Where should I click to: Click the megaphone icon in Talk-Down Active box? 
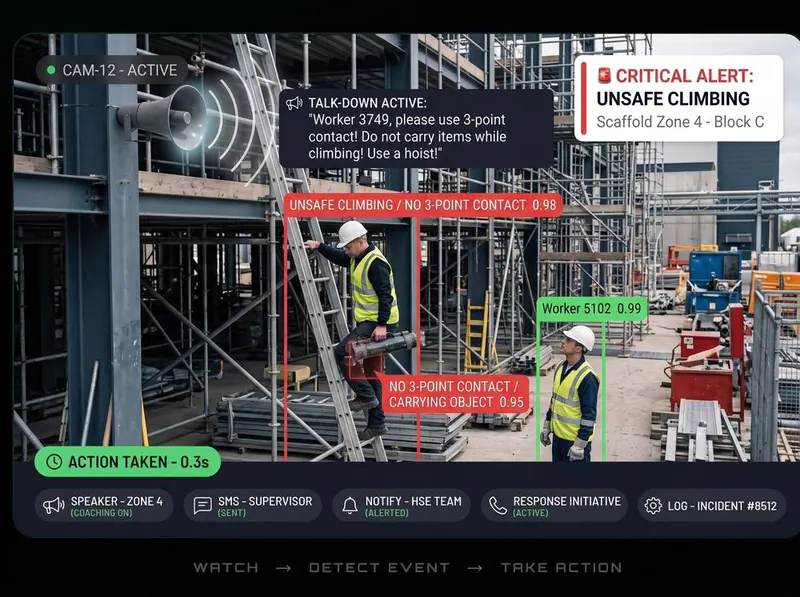(294, 103)
